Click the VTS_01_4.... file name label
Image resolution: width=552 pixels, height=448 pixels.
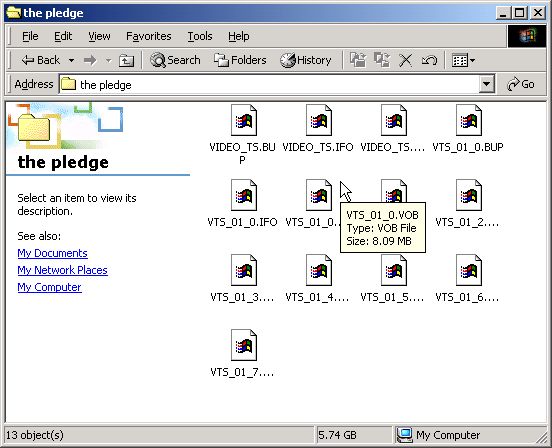pos(317,297)
